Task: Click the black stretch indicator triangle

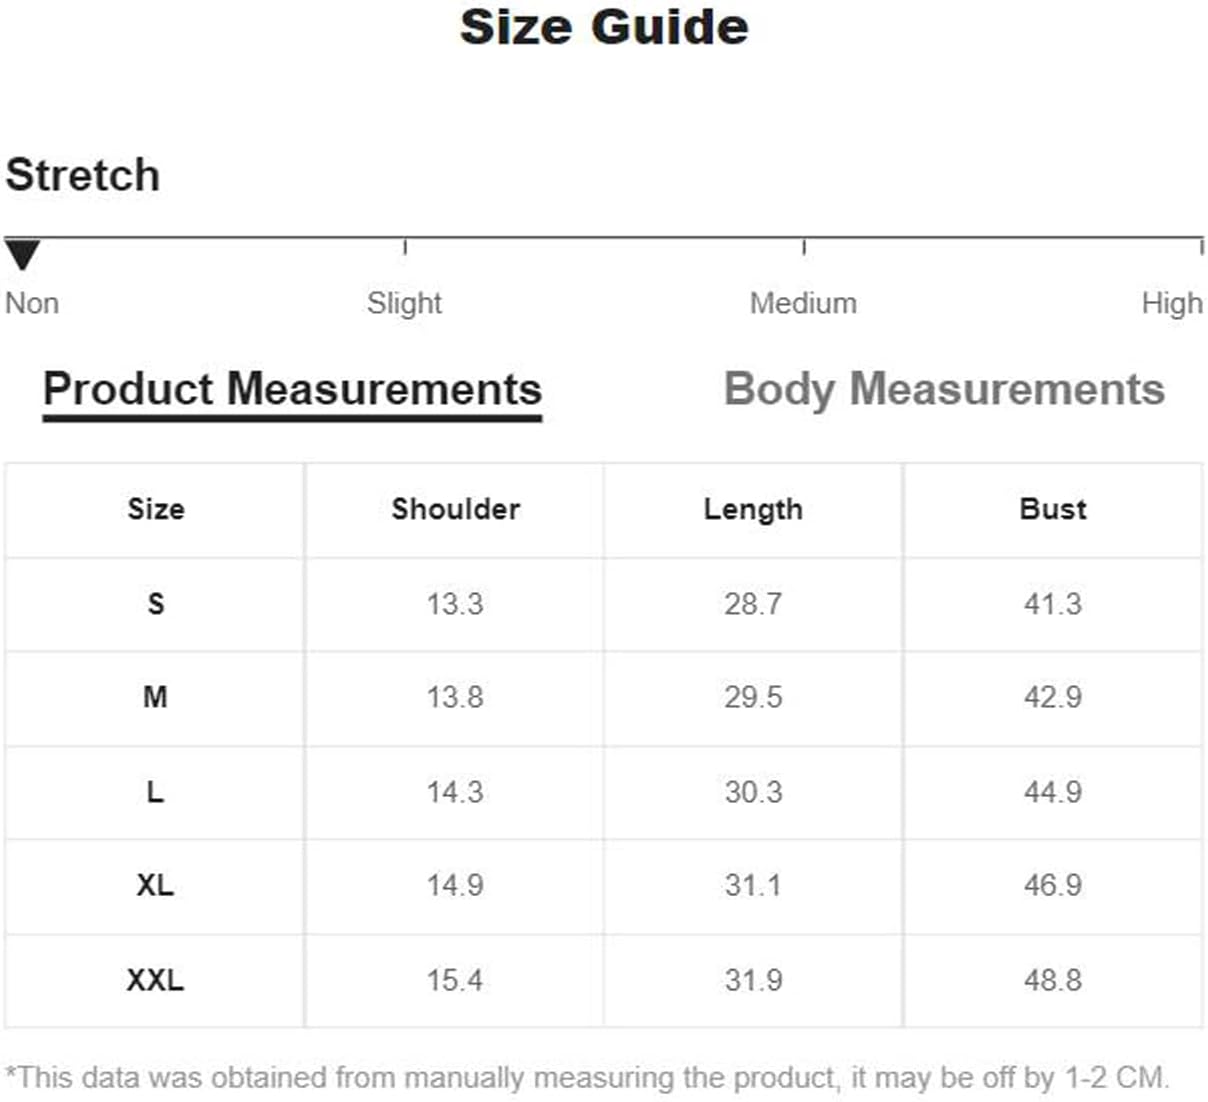Action: 22,255
